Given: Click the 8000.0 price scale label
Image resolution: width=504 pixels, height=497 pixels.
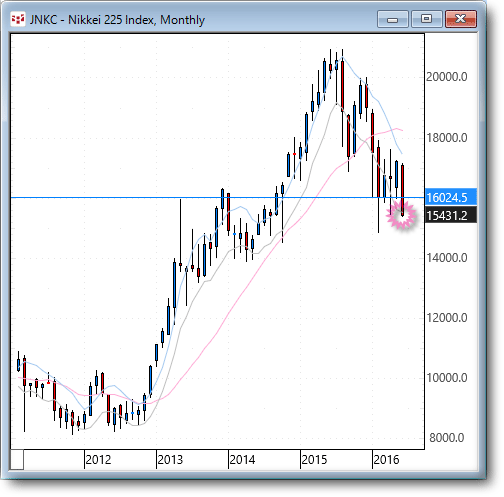Looking at the screenshot, I should tap(447, 438).
